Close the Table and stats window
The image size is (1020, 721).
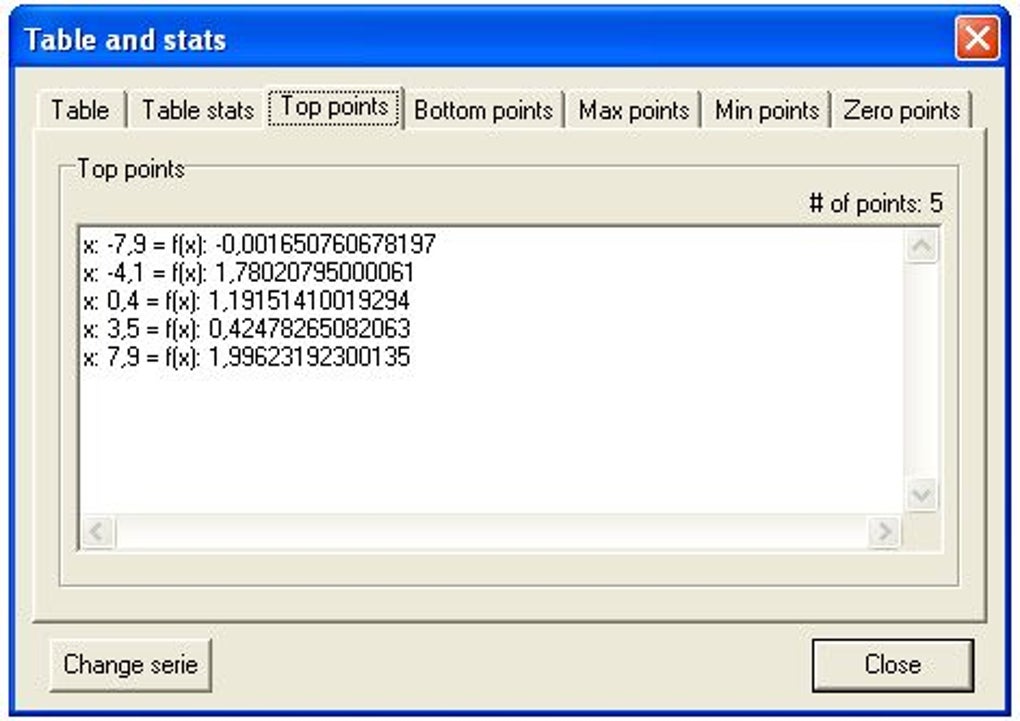978,38
